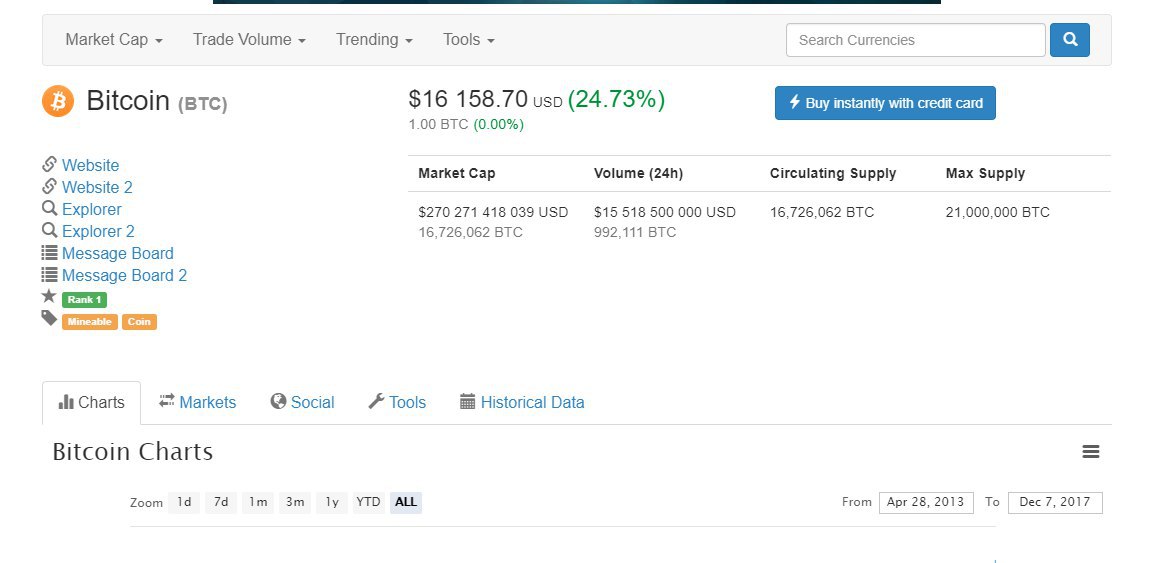Click the list icon beside Message Board

coord(49,253)
